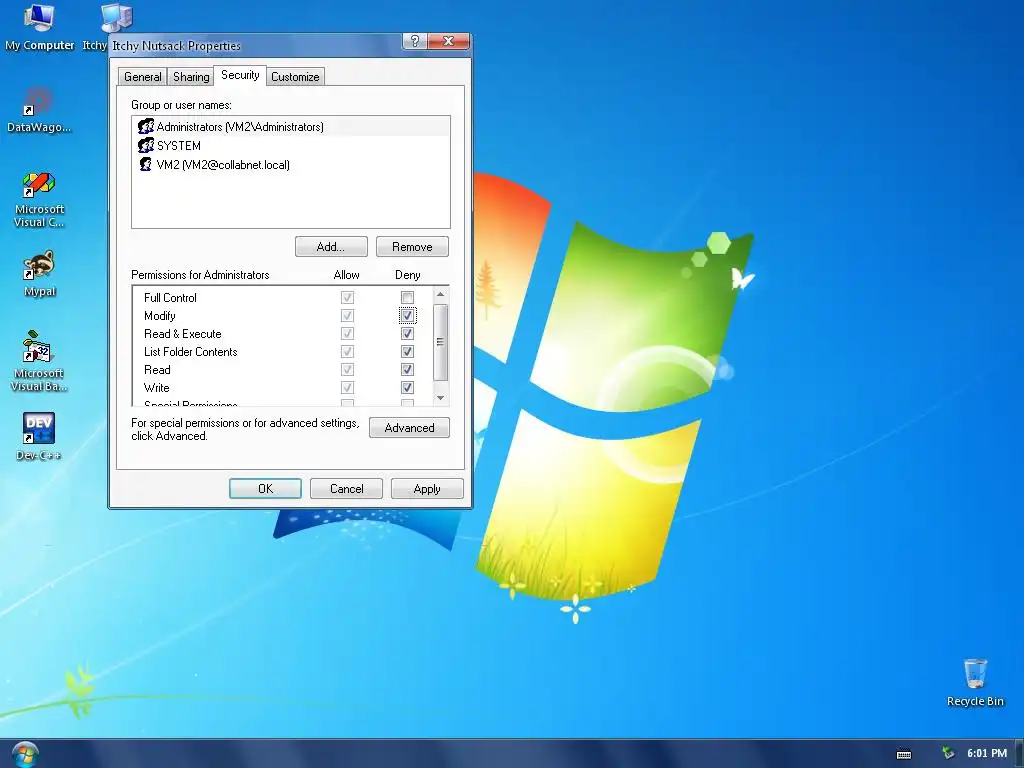Toggle Allow checkbox for Modify
Image resolution: width=1024 pixels, height=768 pixels.
(347, 315)
